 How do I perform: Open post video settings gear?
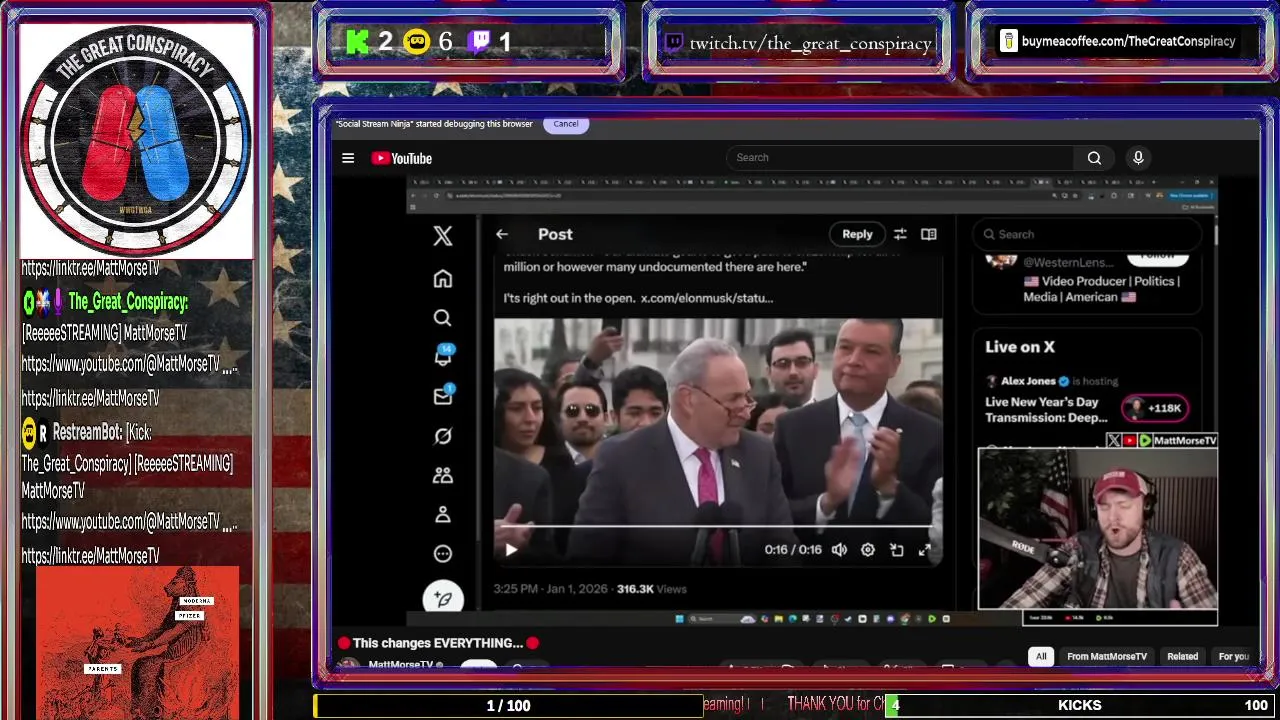pos(868,550)
